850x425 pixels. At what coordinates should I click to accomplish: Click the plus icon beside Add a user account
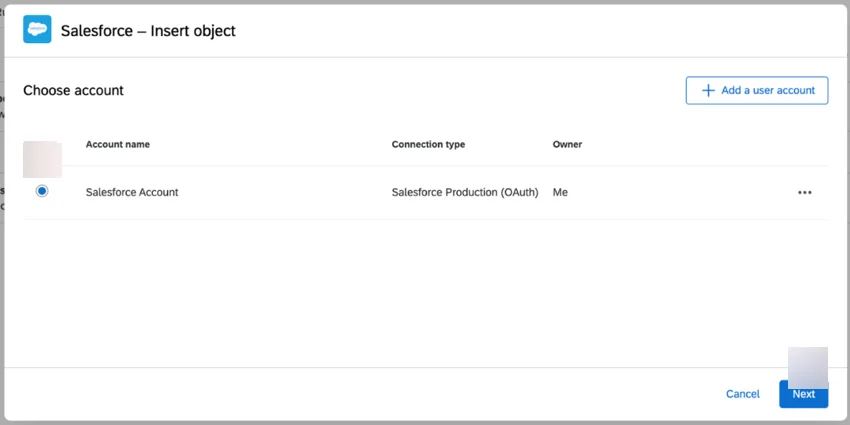point(708,90)
